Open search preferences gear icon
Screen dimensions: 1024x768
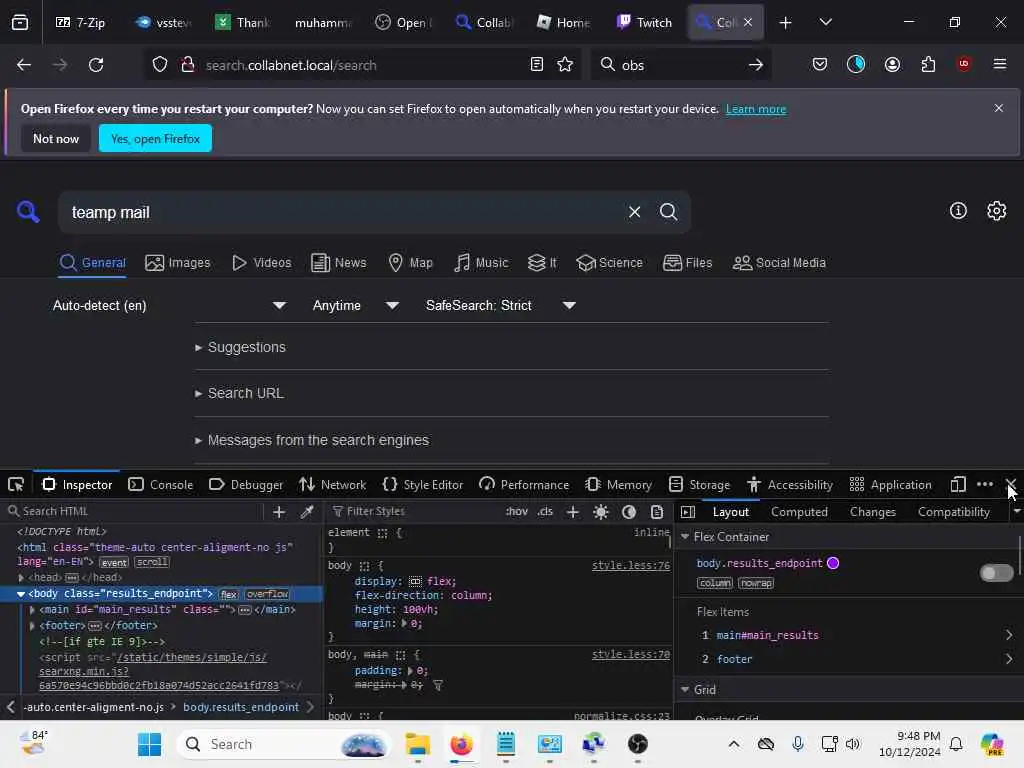coord(997,210)
